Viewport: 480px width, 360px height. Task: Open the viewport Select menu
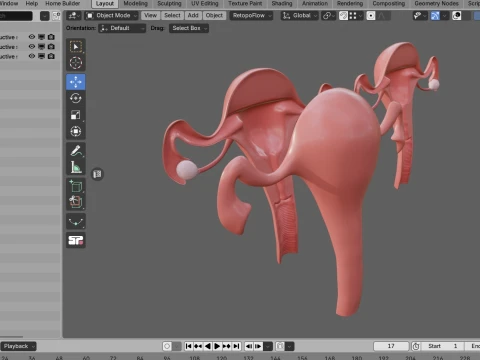click(x=172, y=16)
